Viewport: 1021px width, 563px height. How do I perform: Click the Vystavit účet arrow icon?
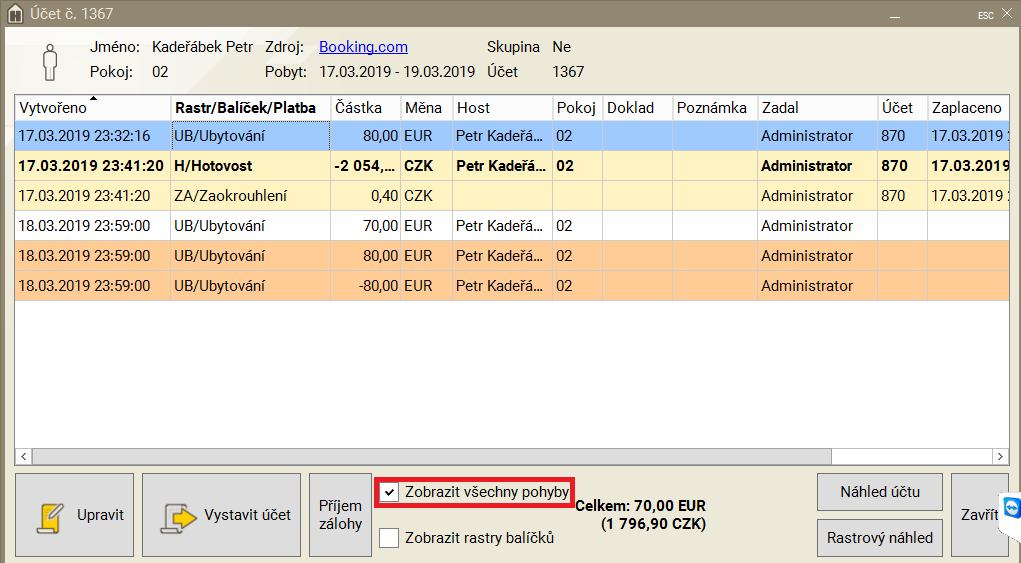[180, 516]
